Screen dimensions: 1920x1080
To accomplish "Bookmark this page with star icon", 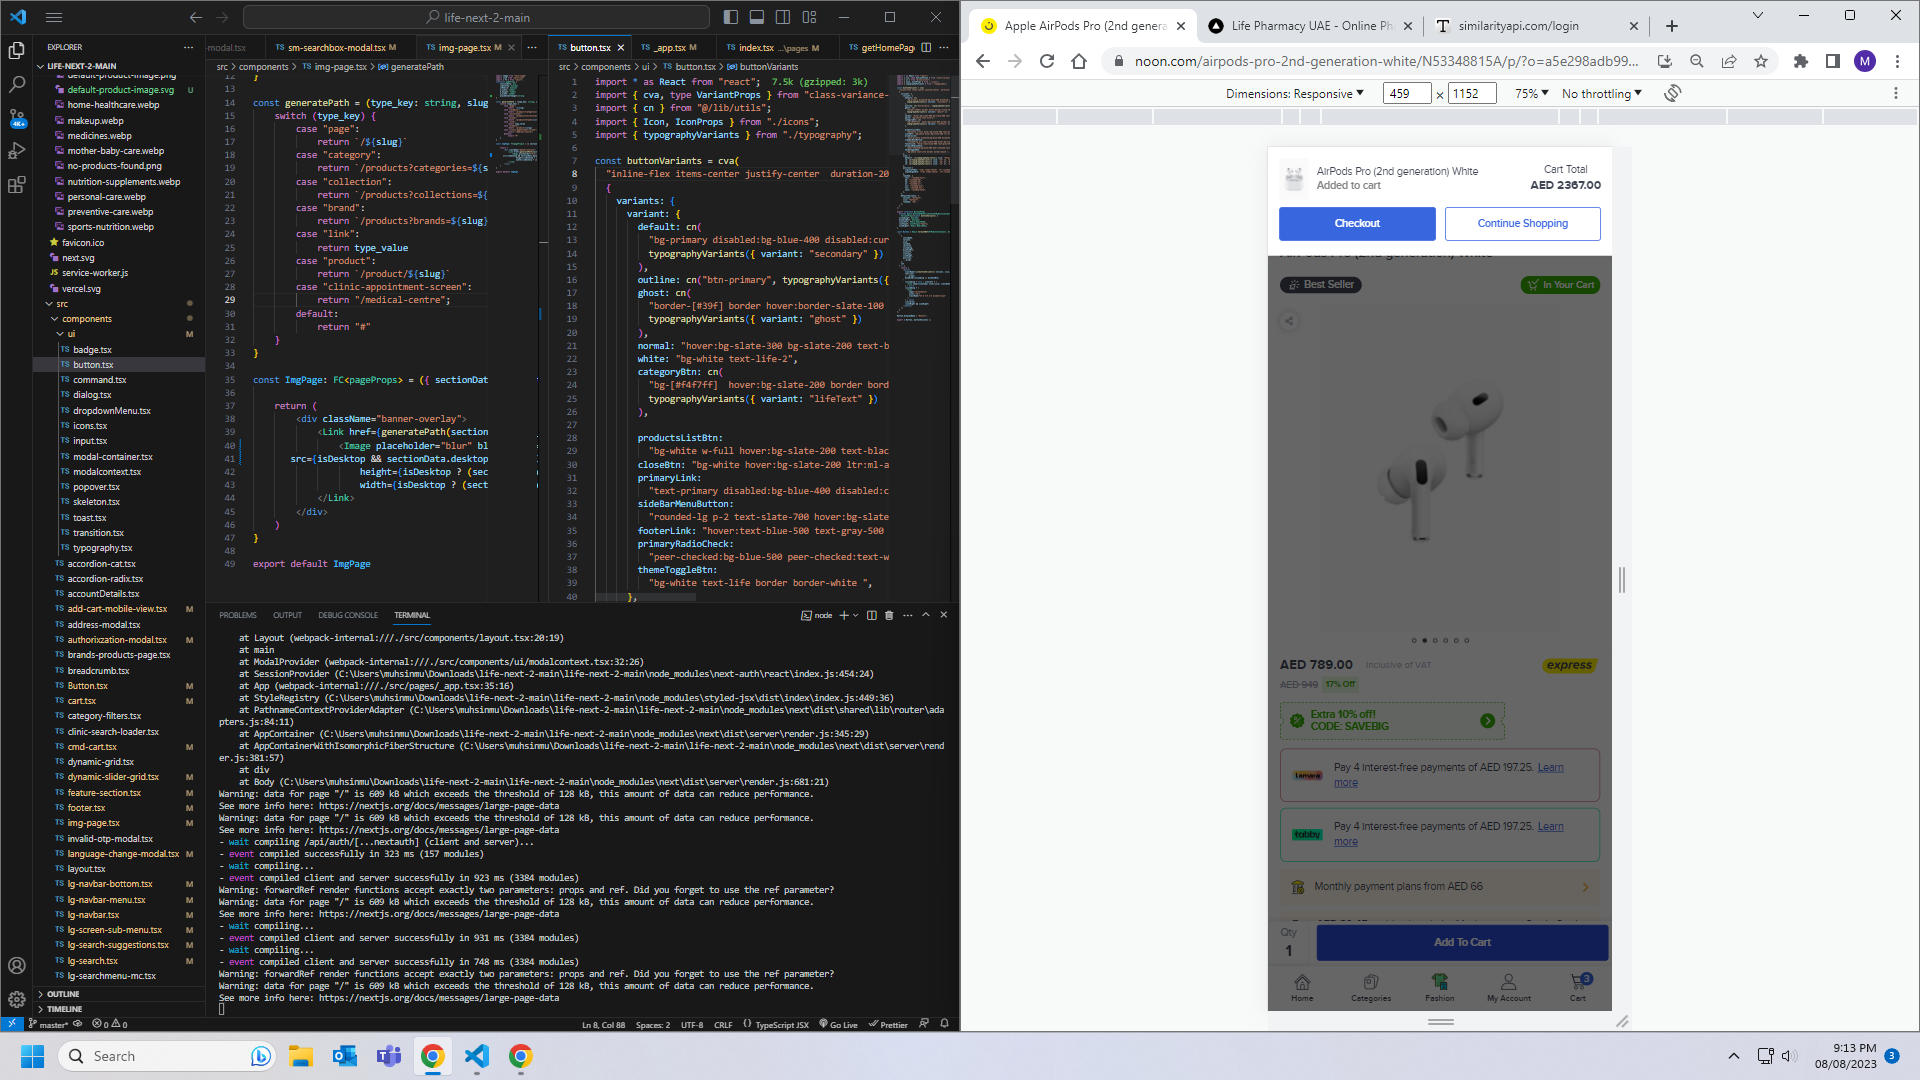I will tap(1761, 61).
